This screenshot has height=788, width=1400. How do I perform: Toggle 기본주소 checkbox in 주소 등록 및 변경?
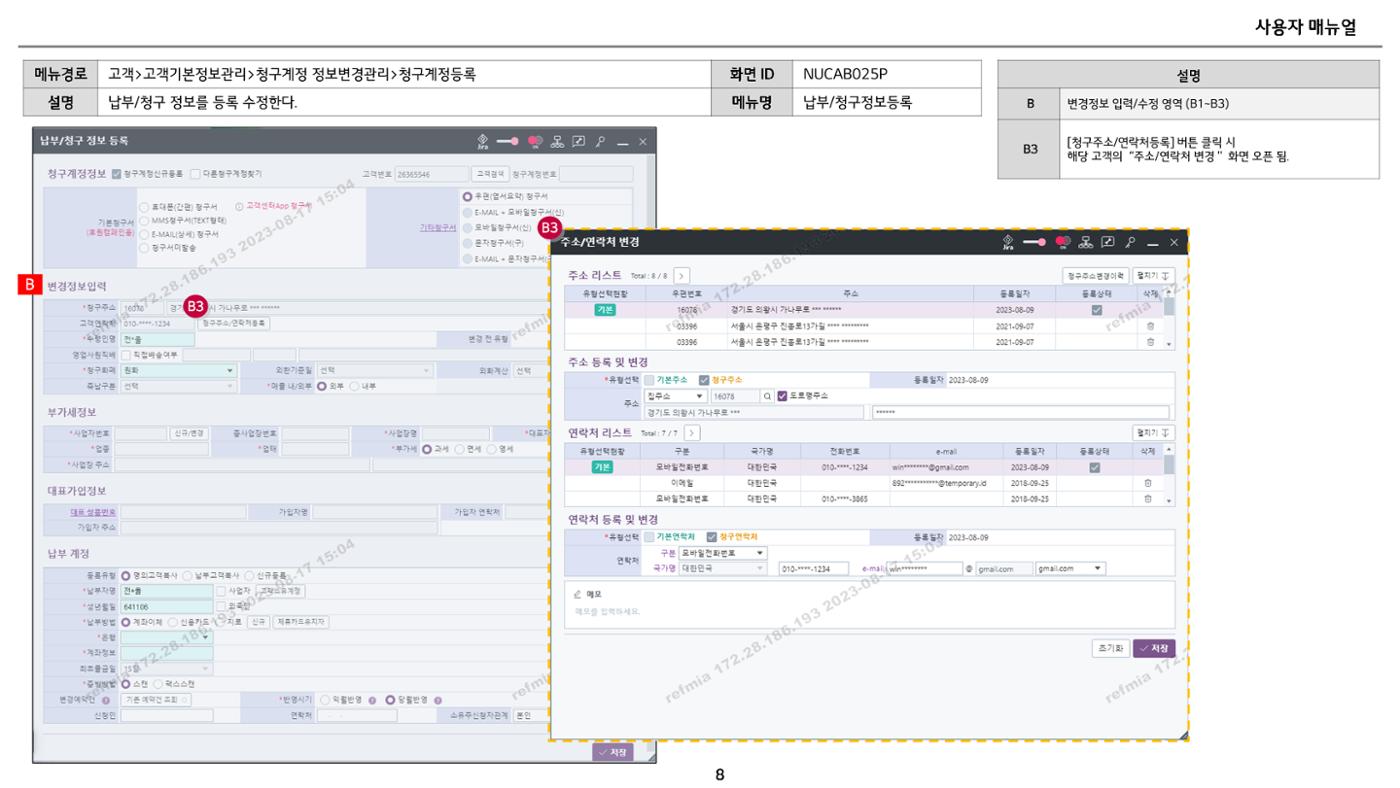650,380
